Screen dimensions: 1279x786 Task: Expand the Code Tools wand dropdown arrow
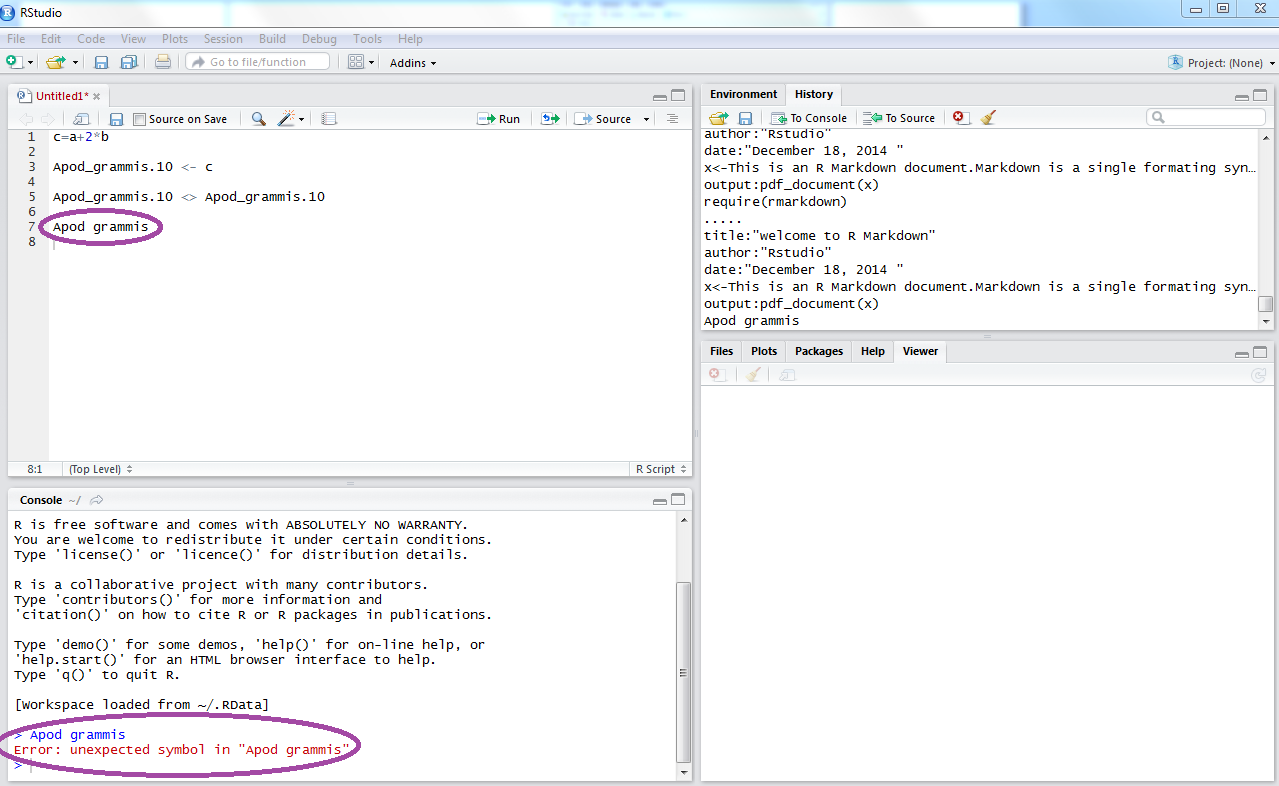coord(302,120)
